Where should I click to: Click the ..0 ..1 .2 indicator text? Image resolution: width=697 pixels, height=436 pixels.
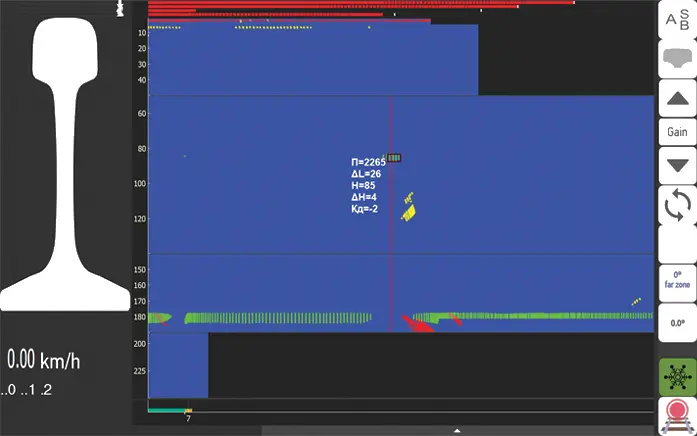click(x=26, y=390)
